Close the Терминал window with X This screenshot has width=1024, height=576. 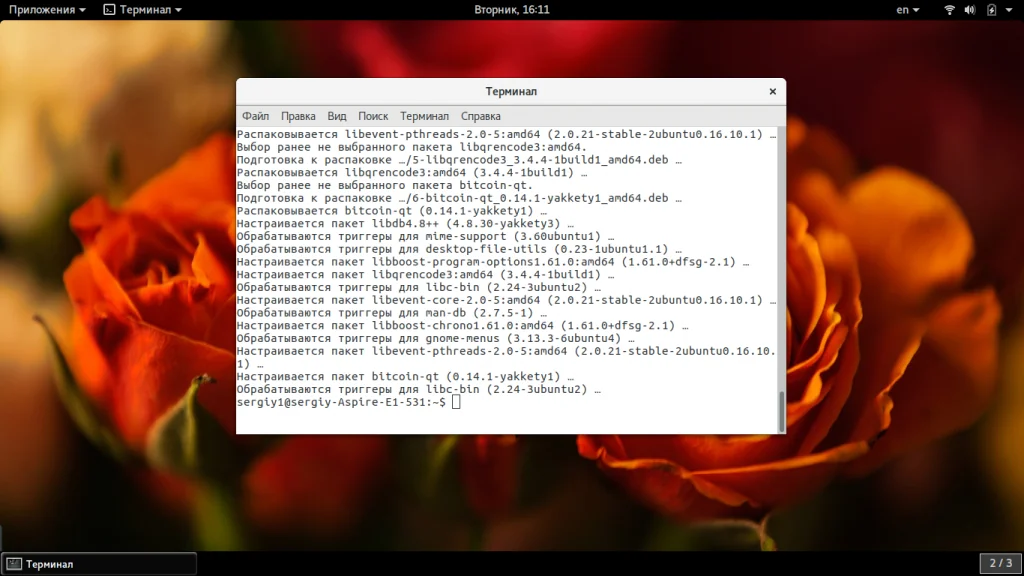tap(772, 91)
